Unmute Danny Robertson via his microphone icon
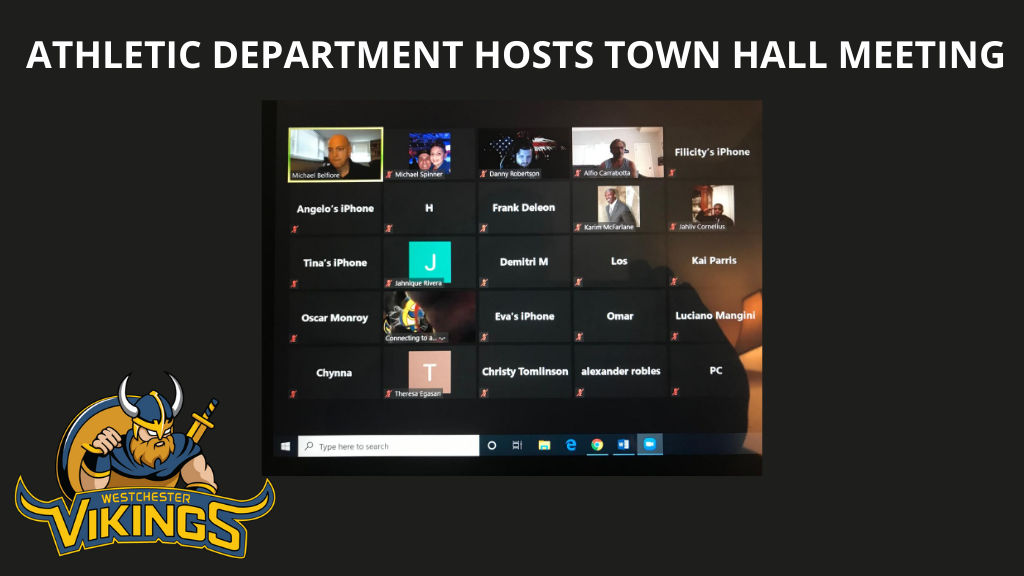This screenshot has height=576, width=1024. (x=482, y=172)
